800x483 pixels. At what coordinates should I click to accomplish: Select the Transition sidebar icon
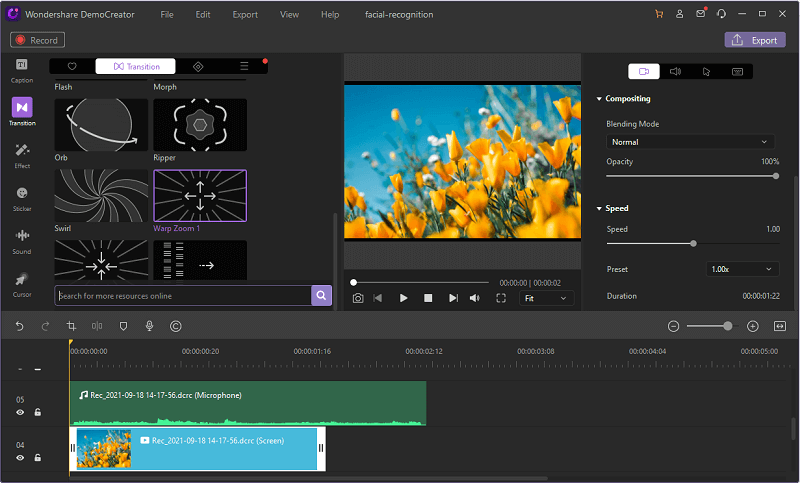22,112
